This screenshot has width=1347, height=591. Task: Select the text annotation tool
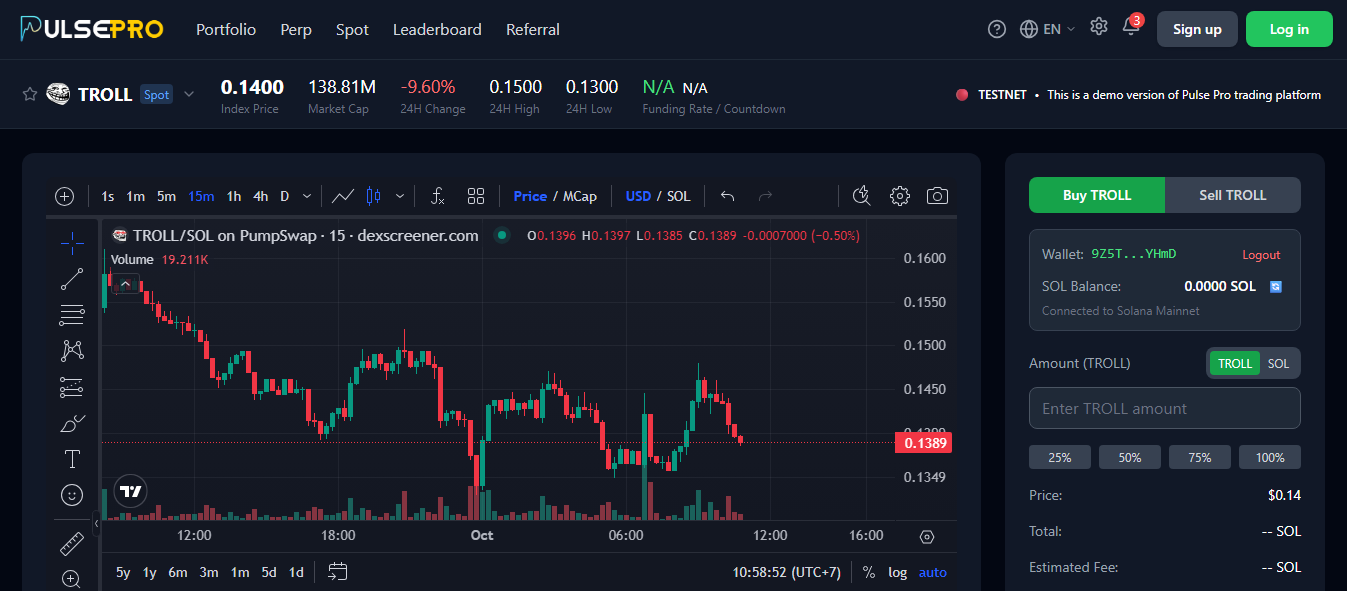(71, 459)
